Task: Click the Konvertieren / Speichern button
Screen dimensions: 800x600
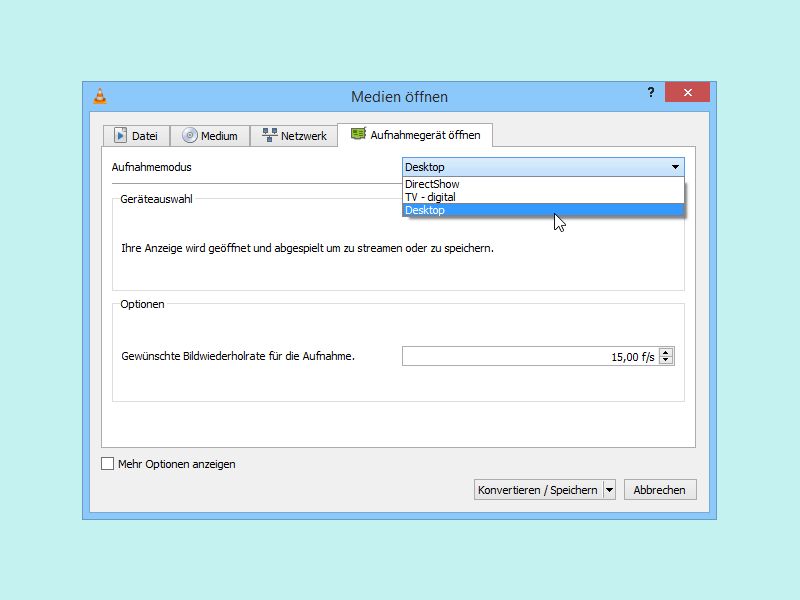Action: point(538,490)
